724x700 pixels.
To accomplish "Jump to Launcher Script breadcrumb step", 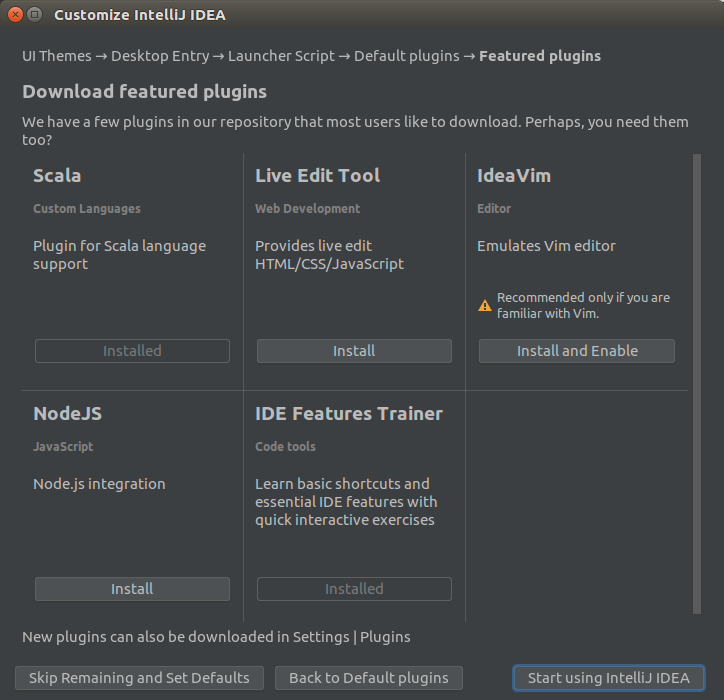I will (x=281, y=56).
